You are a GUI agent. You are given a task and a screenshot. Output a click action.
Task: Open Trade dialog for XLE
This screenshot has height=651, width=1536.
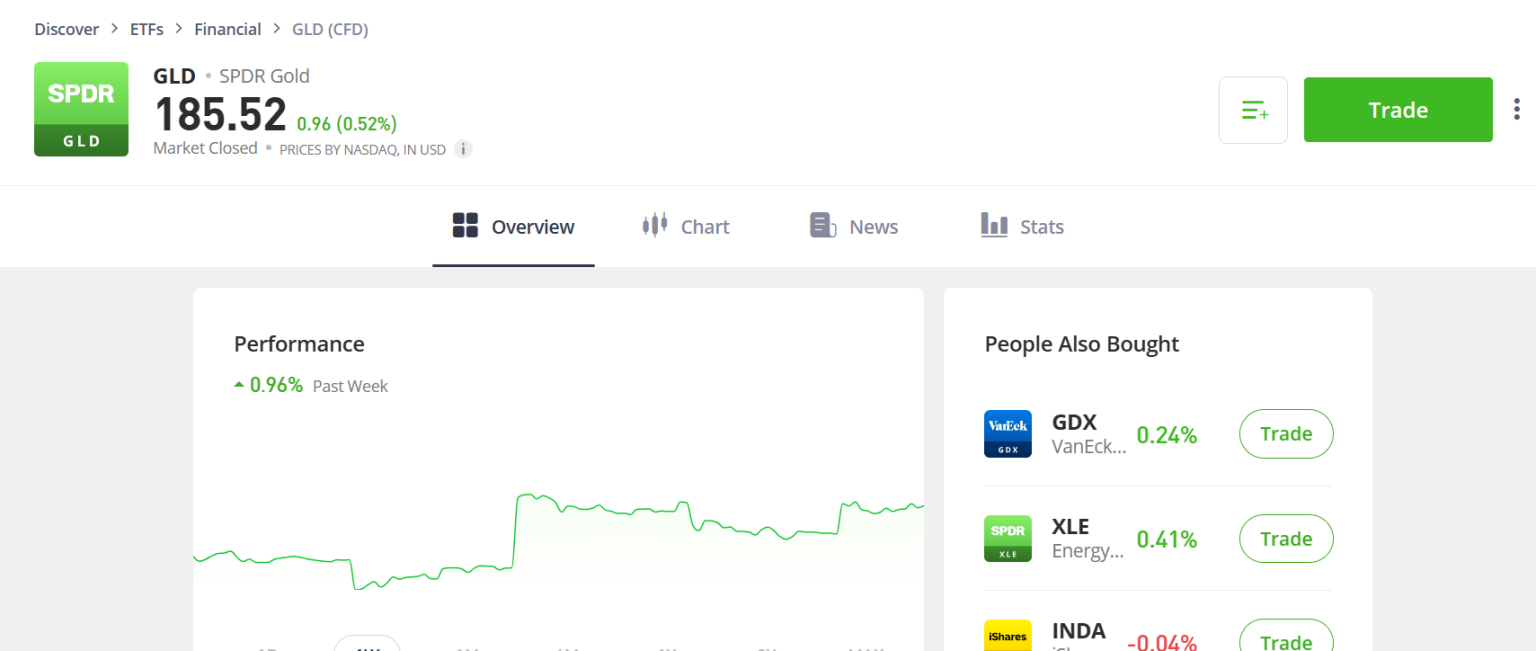click(x=1286, y=538)
